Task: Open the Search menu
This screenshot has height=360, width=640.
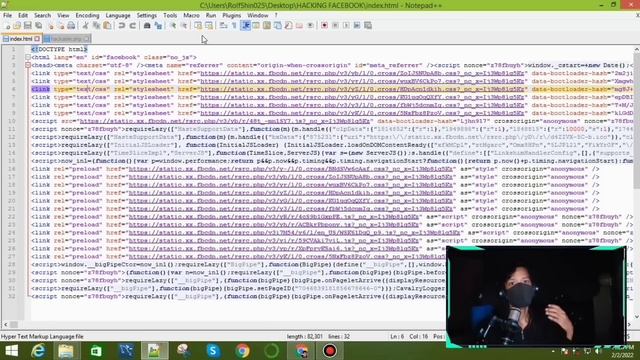Action: point(42,16)
